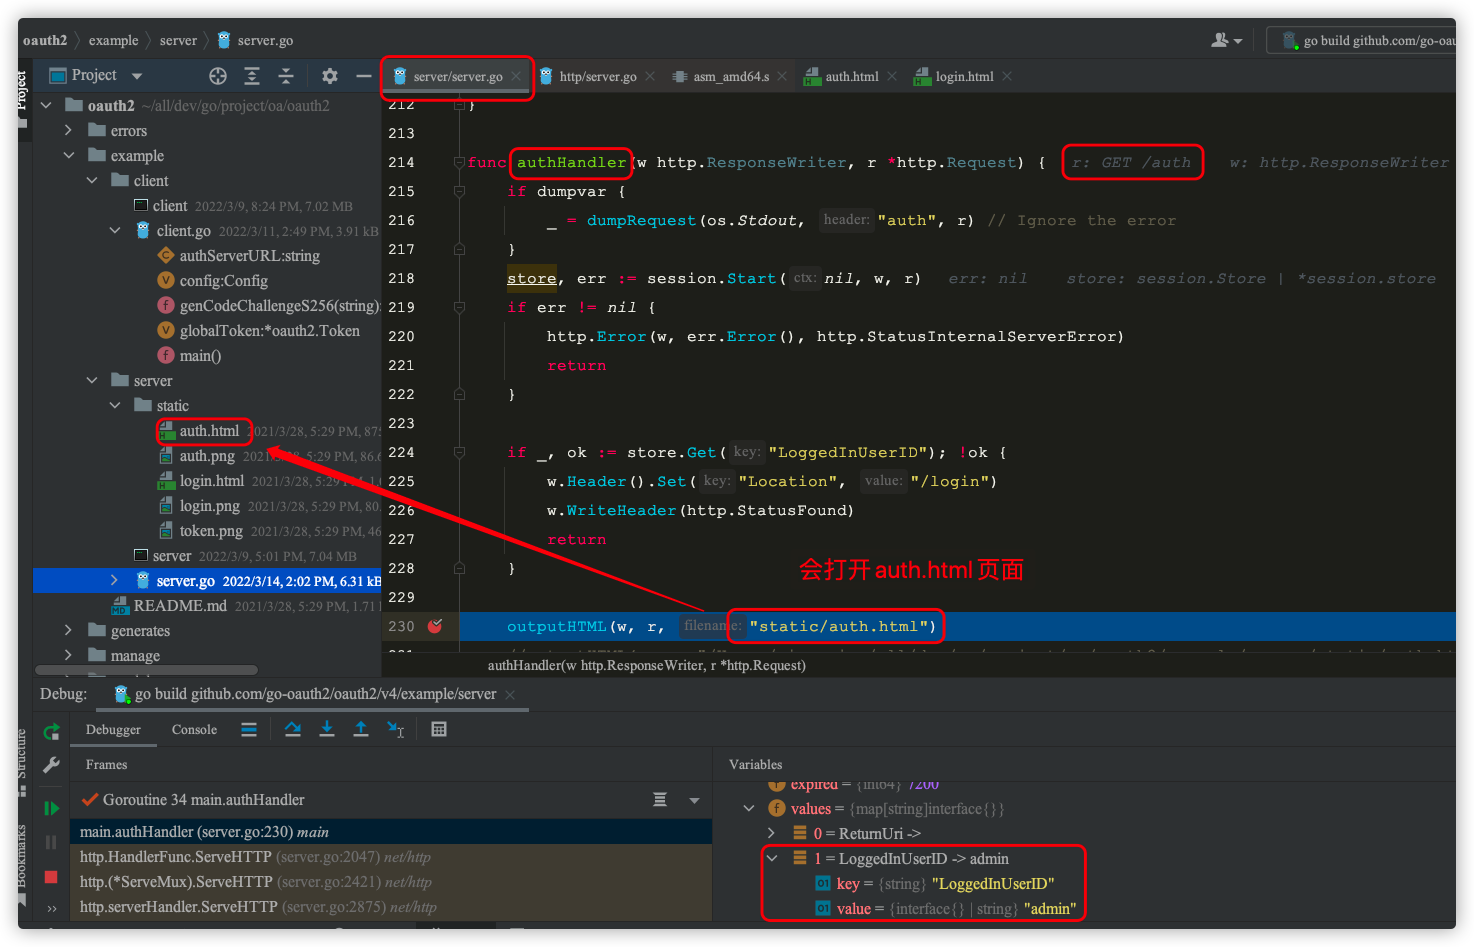Click the Show Execution Point lines icon
This screenshot has height=947, width=1474.
(x=249, y=729)
